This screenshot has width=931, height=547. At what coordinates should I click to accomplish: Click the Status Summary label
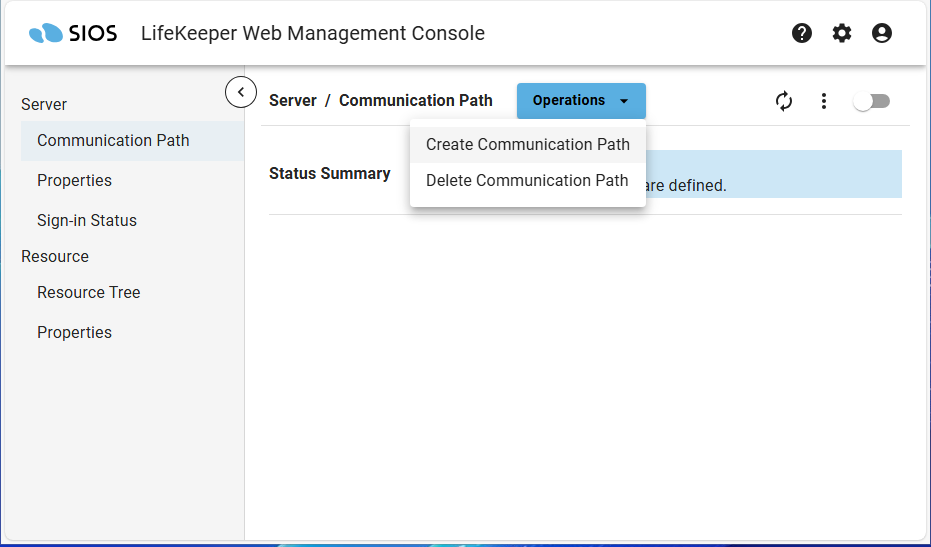pyautogui.click(x=329, y=173)
